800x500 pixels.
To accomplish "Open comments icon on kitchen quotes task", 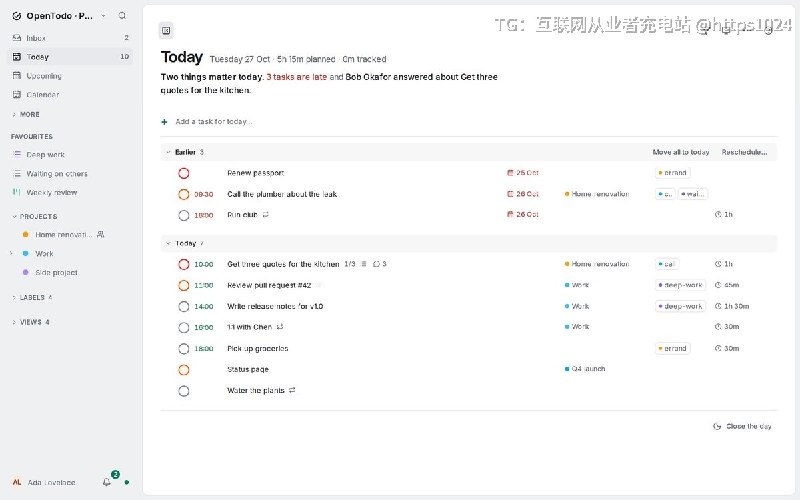I will [x=377, y=264].
